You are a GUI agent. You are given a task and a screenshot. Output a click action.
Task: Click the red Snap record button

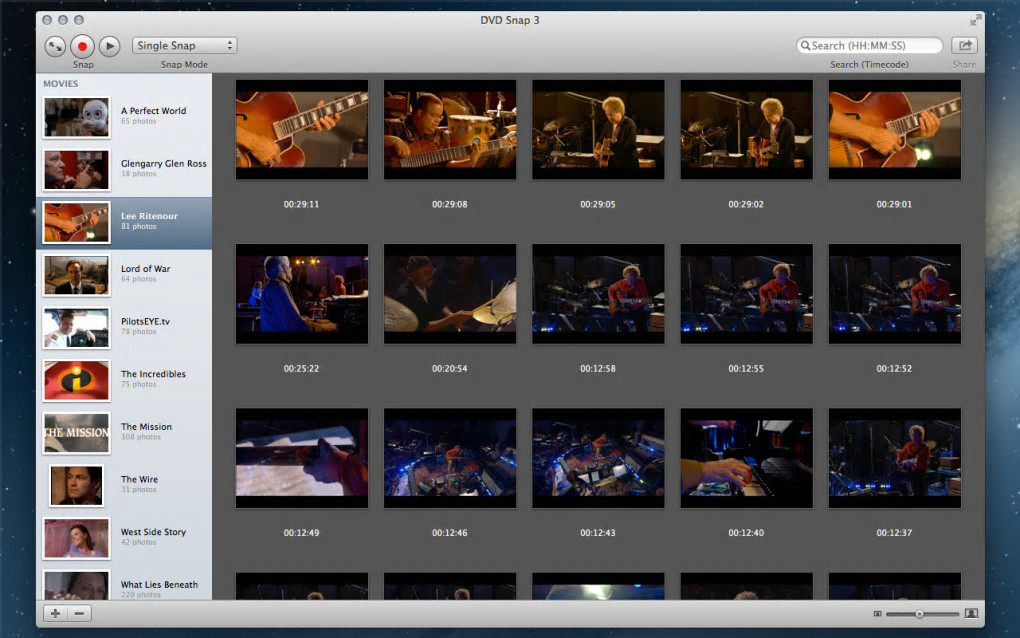click(83, 46)
